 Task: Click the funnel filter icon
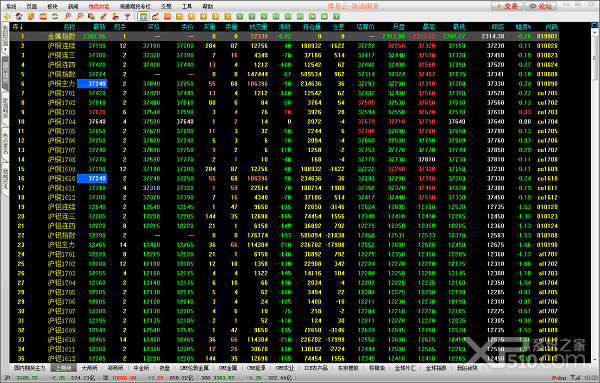(x=127, y=16)
